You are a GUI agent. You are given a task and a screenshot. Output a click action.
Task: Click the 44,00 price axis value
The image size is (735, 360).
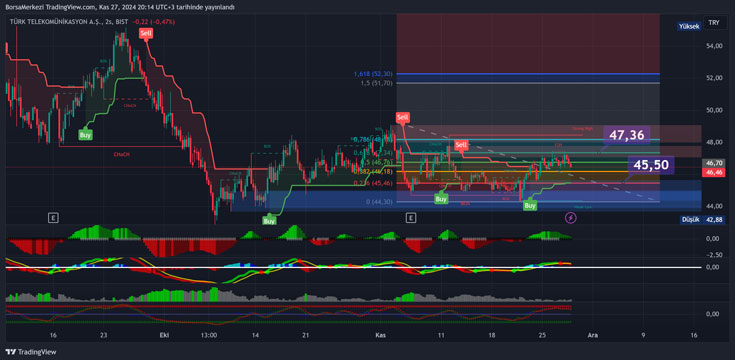[713, 206]
